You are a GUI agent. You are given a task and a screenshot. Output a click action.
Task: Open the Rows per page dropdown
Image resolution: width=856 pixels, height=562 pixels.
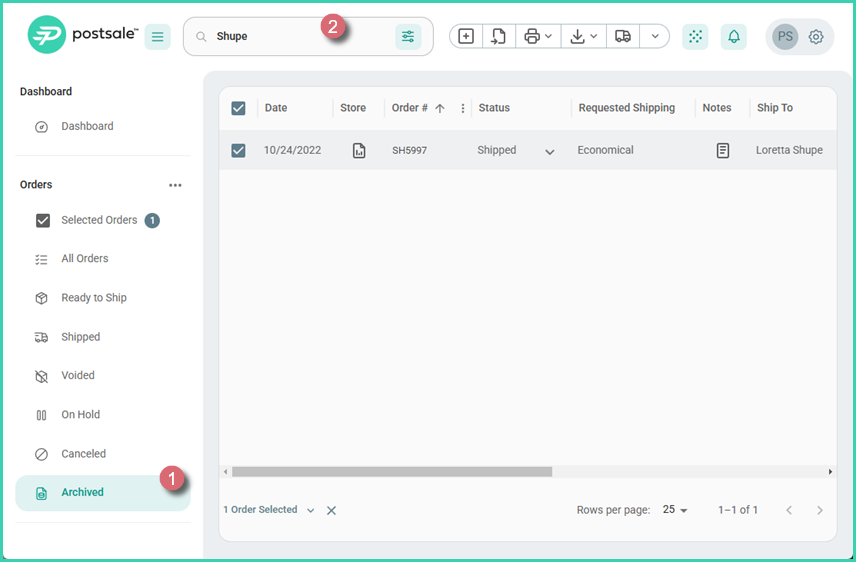click(676, 510)
